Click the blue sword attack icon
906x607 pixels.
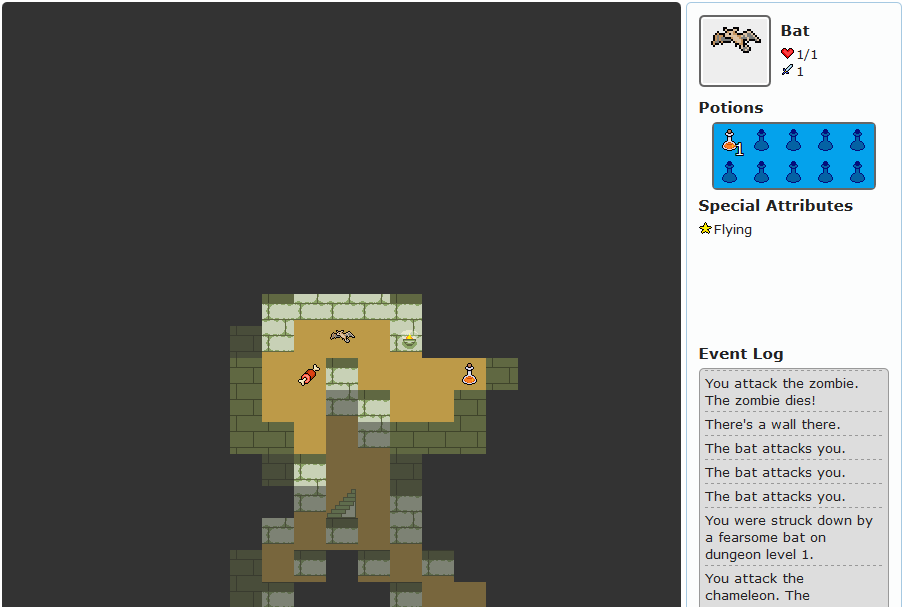click(787, 71)
